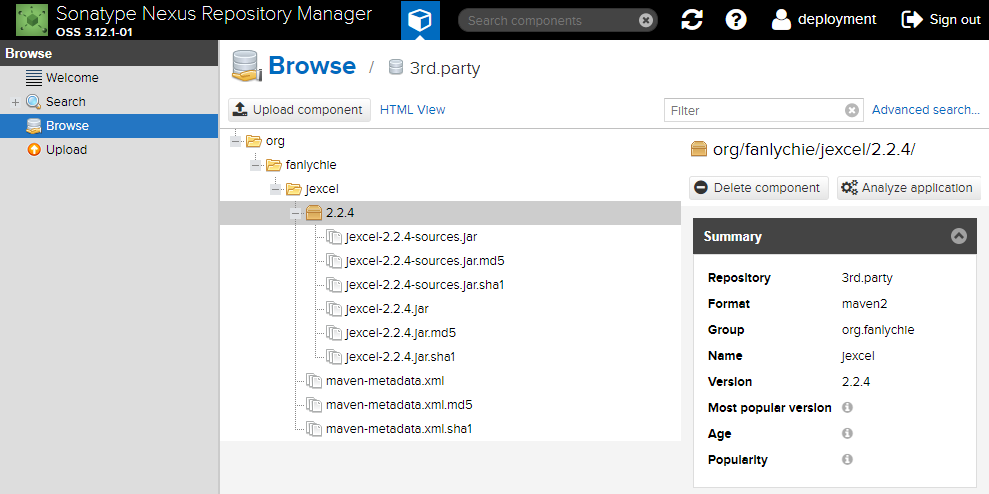Clear the Filter field
This screenshot has height=494, width=989.
coord(851,110)
